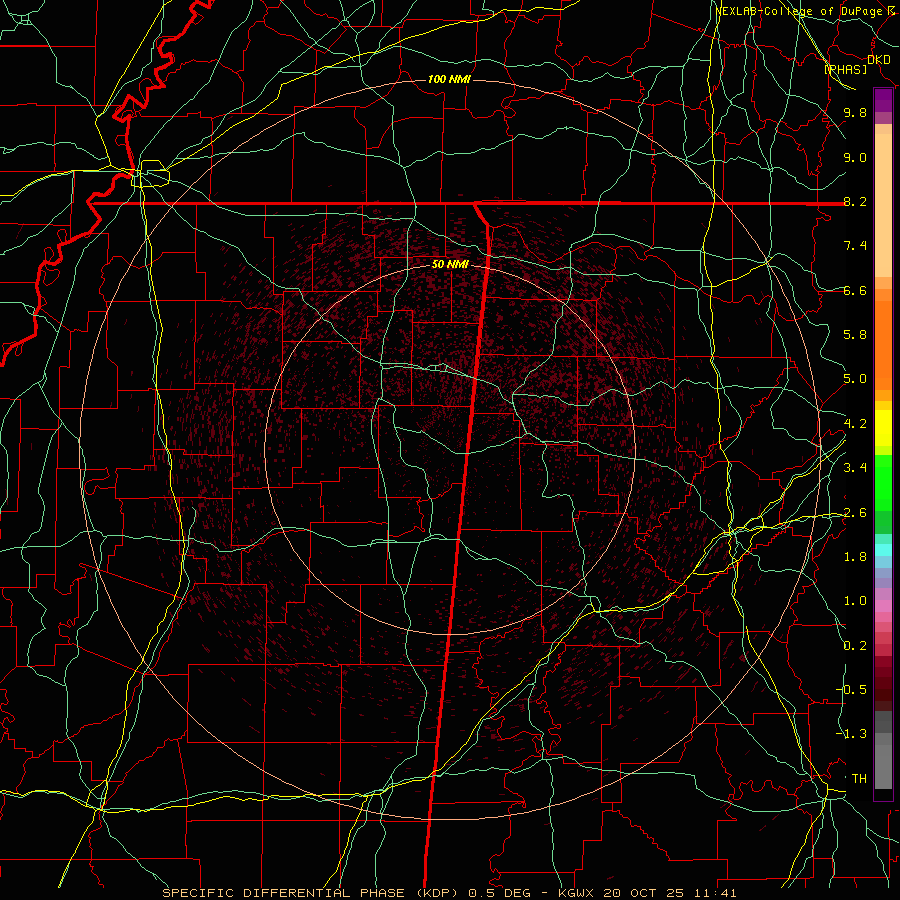Click the 1.0 value on the color scale

coord(855,601)
